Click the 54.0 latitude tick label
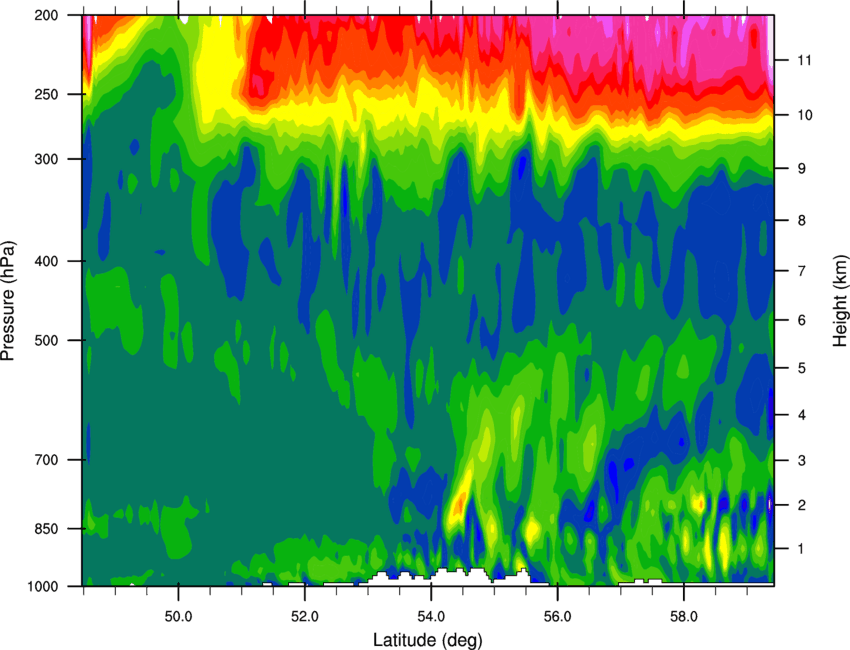The width and height of the screenshot is (850, 650). pos(431,617)
